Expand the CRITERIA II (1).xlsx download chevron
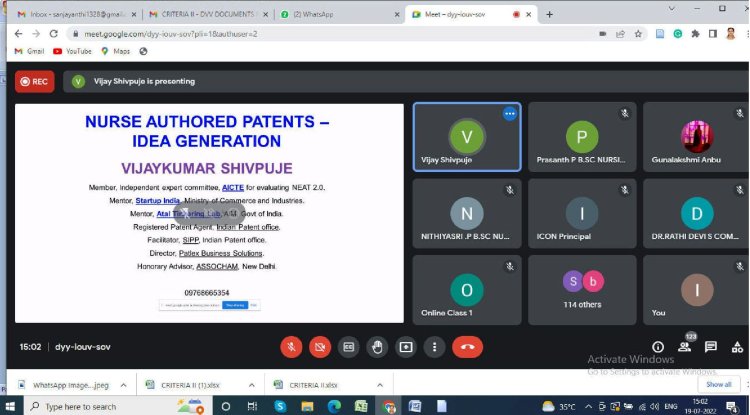Viewport: 750px width, 415px height. click(x=252, y=385)
